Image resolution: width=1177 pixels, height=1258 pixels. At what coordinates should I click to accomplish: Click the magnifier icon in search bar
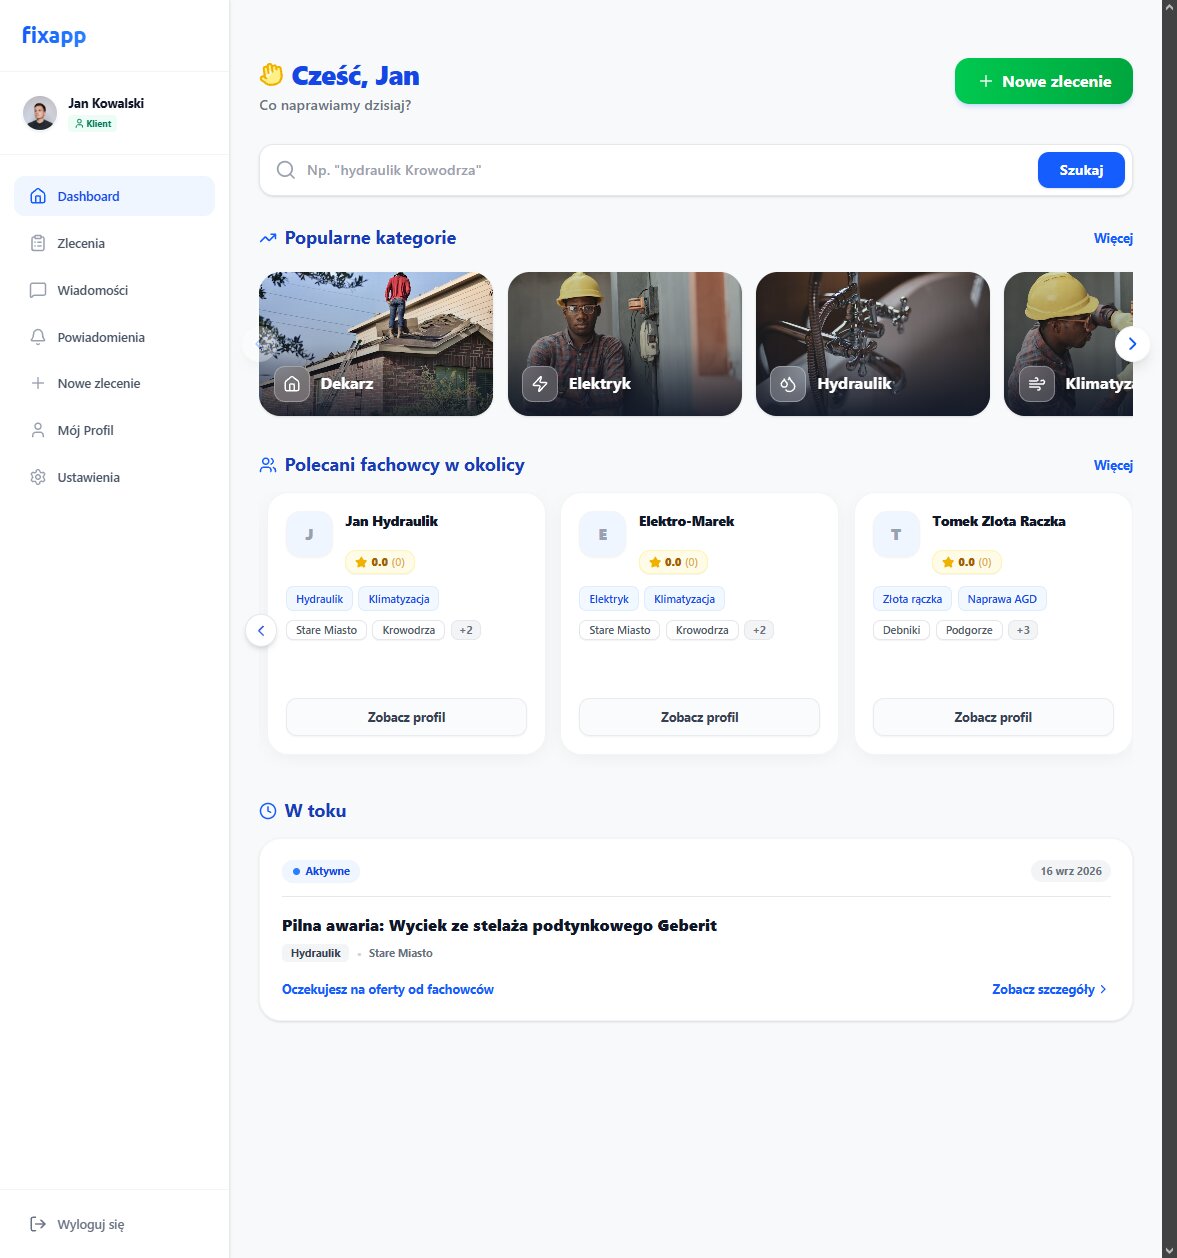pos(286,170)
